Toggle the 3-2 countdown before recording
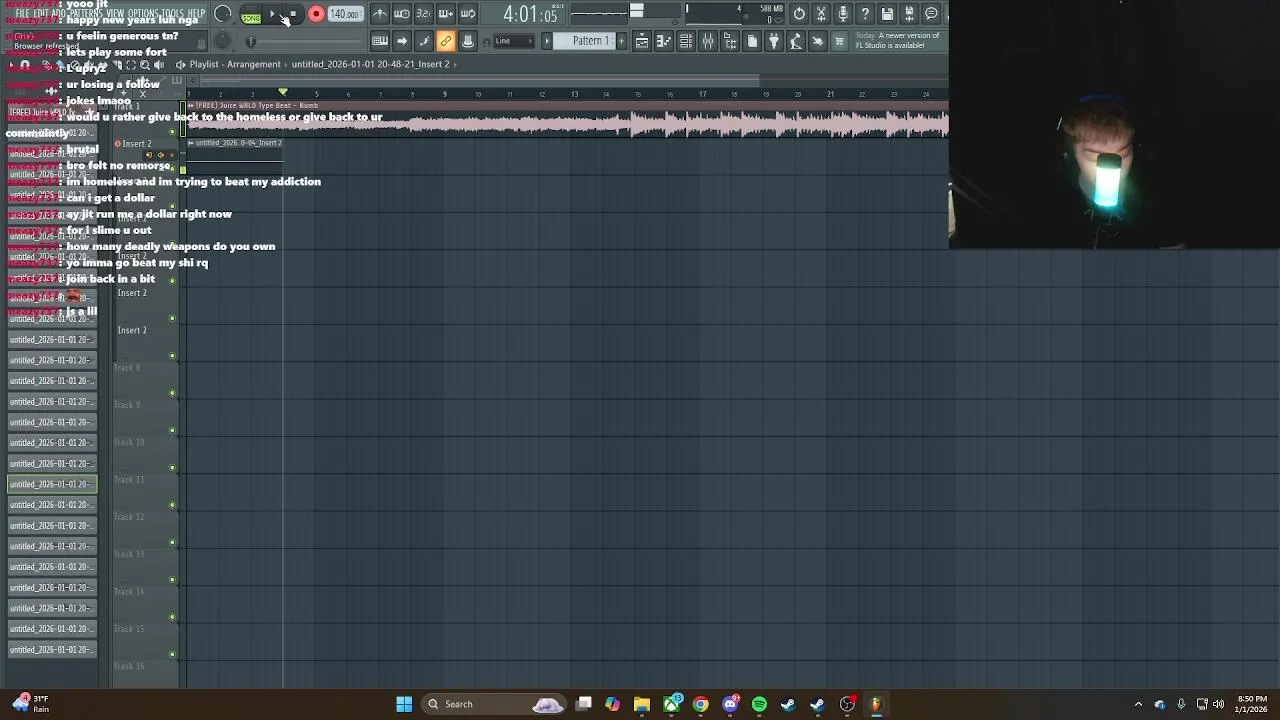The image size is (1280, 720). [x=423, y=14]
